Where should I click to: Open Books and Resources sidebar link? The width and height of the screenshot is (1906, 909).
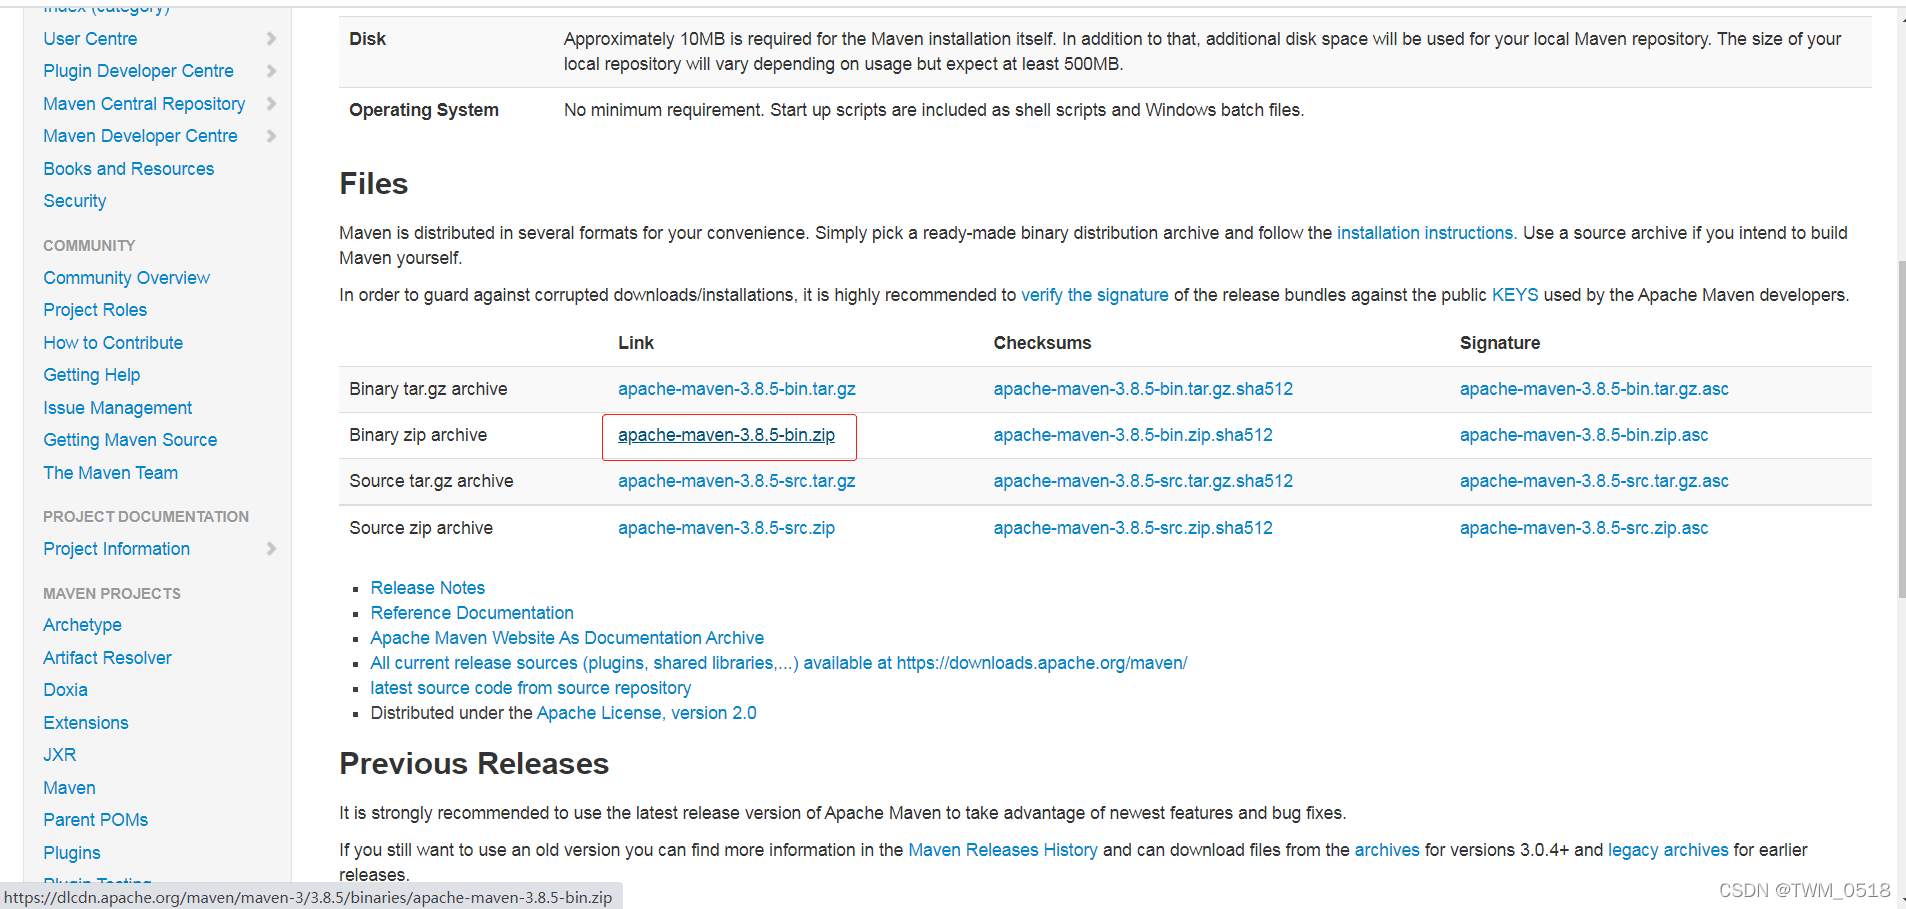click(128, 169)
